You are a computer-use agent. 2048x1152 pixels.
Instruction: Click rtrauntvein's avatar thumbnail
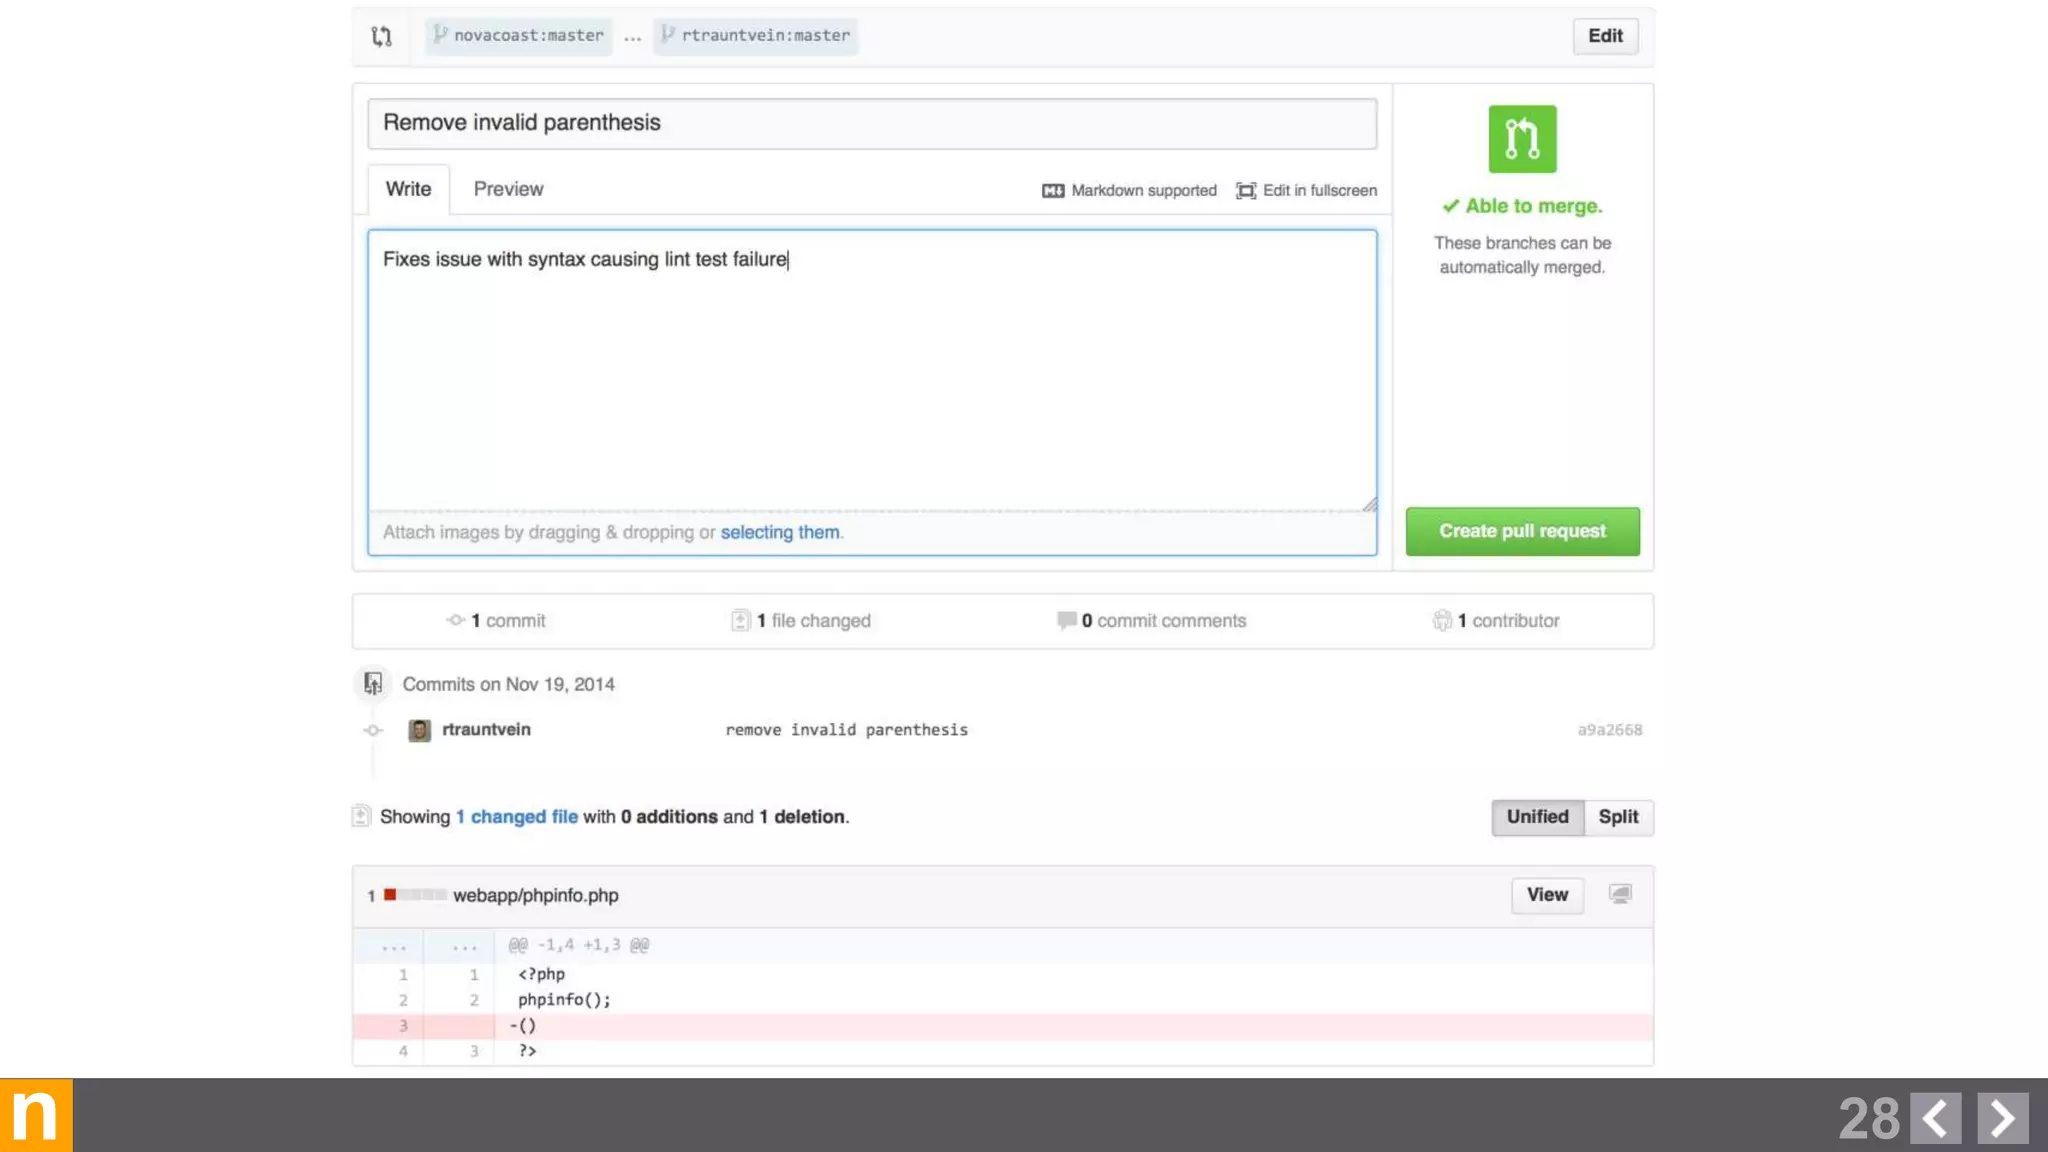419,730
